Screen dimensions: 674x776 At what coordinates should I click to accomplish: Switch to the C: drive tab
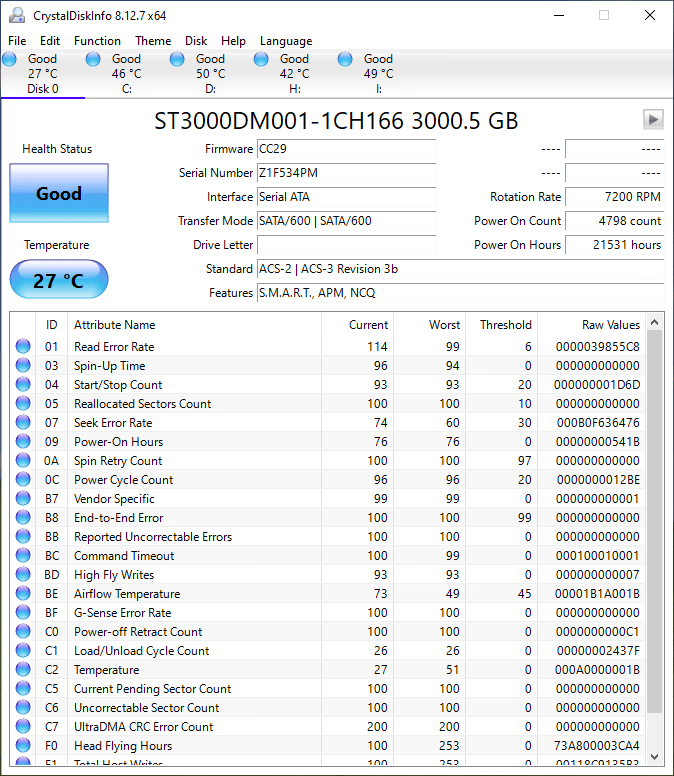click(127, 74)
